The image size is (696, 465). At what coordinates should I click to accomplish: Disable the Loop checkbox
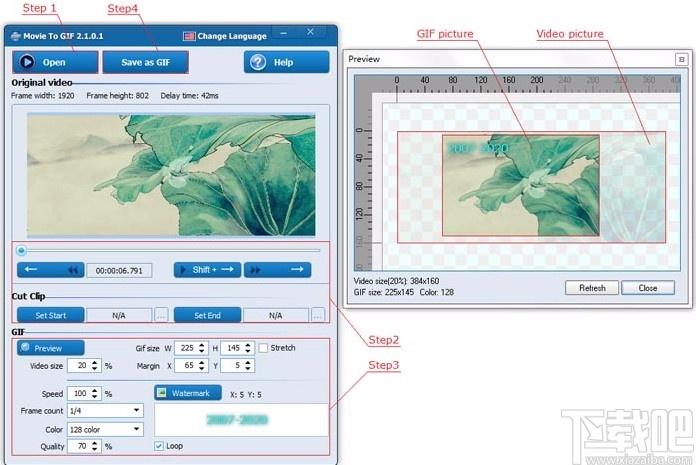[x=159, y=446]
